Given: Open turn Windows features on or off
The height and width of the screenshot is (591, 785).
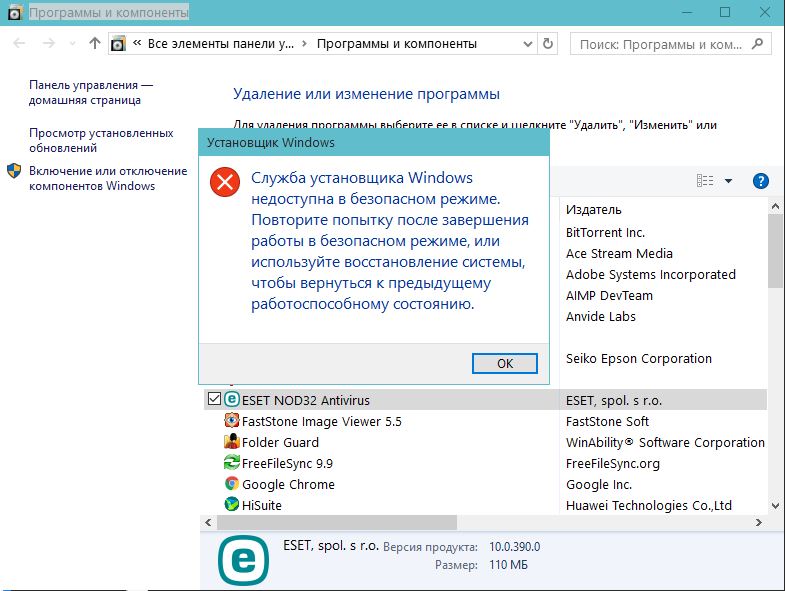Looking at the screenshot, I should 108,178.
